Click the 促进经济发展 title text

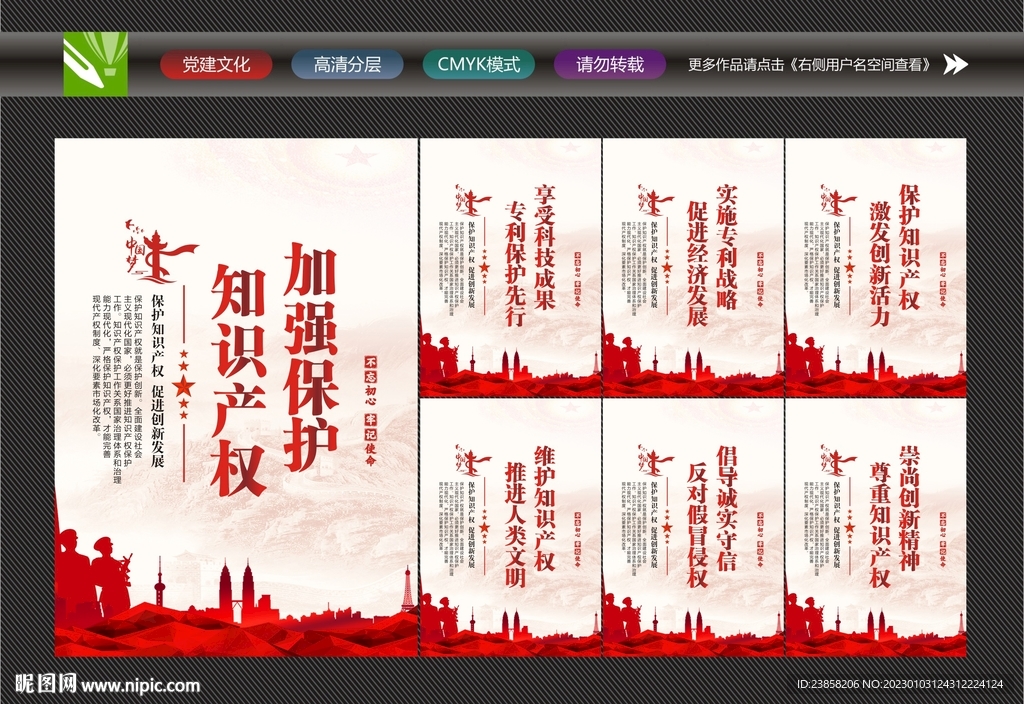tap(697, 264)
